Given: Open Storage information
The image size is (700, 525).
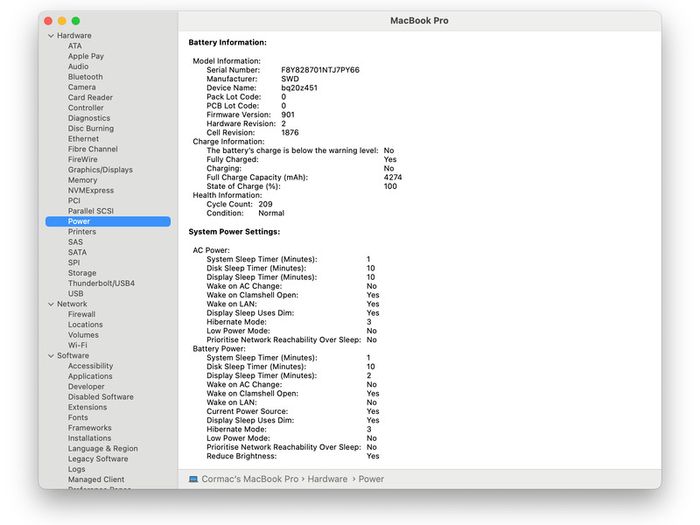Looking at the screenshot, I should click(x=82, y=273).
